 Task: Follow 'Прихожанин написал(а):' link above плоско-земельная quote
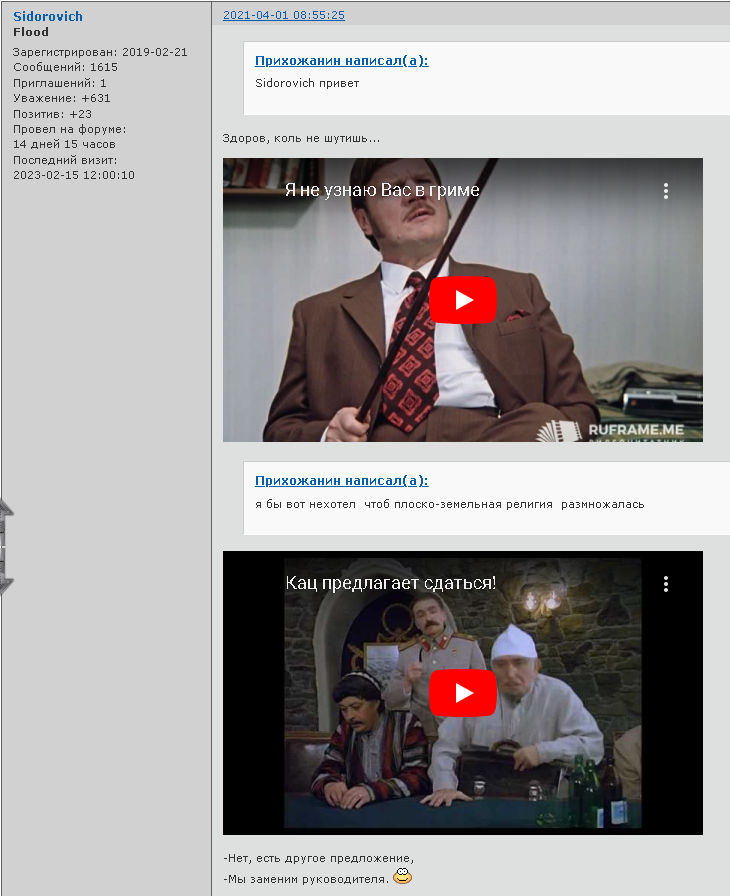(342, 481)
